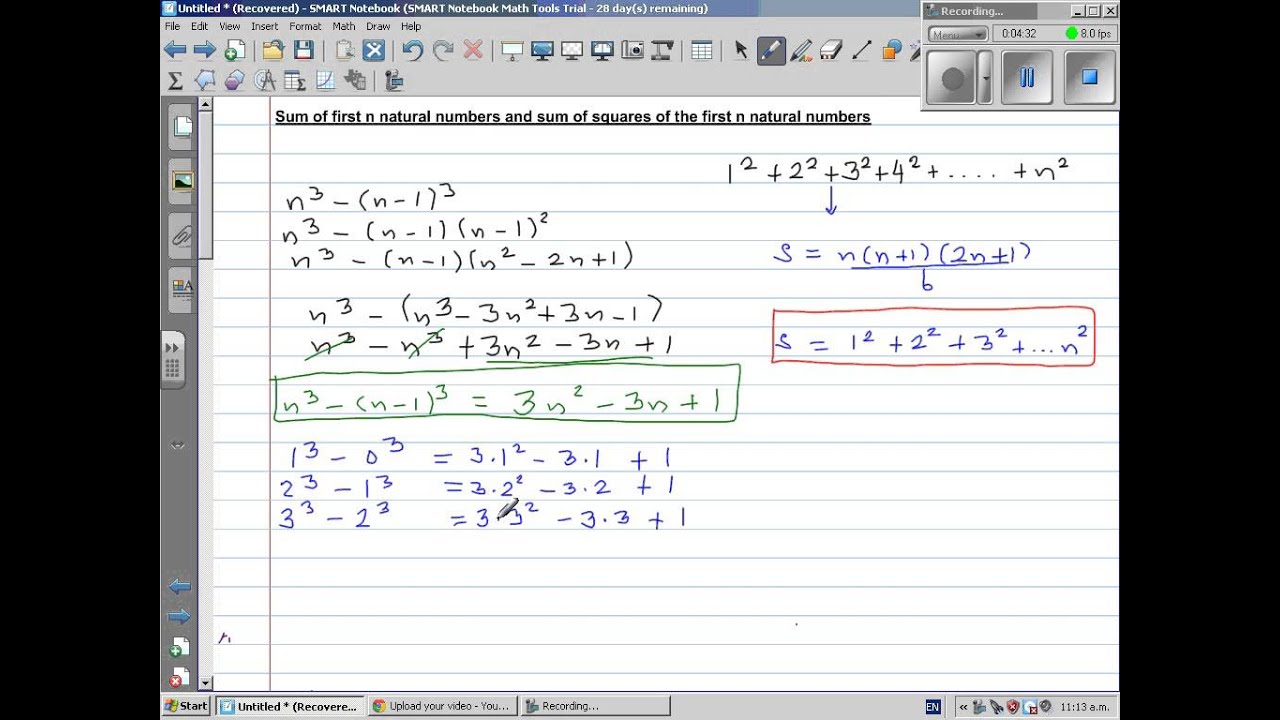
Task: Save the notebook with the floppy icon
Action: click(303, 50)
